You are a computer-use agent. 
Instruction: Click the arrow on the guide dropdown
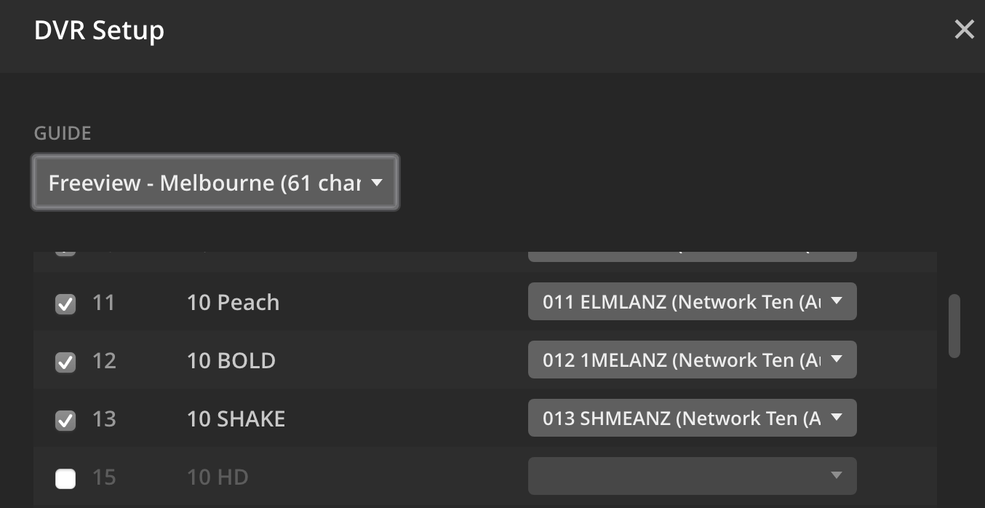pos(377,183)
